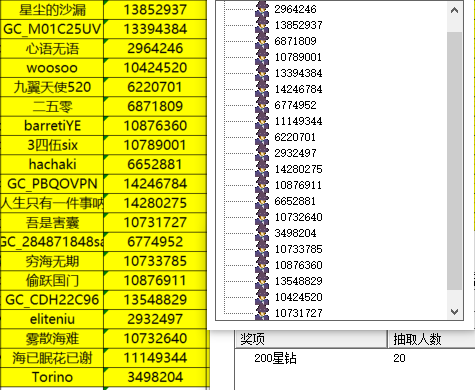Viewport: 475px width, 390px height.
Task: Click spreadsheet cell 吾是害囊
Action: [52, 222]
